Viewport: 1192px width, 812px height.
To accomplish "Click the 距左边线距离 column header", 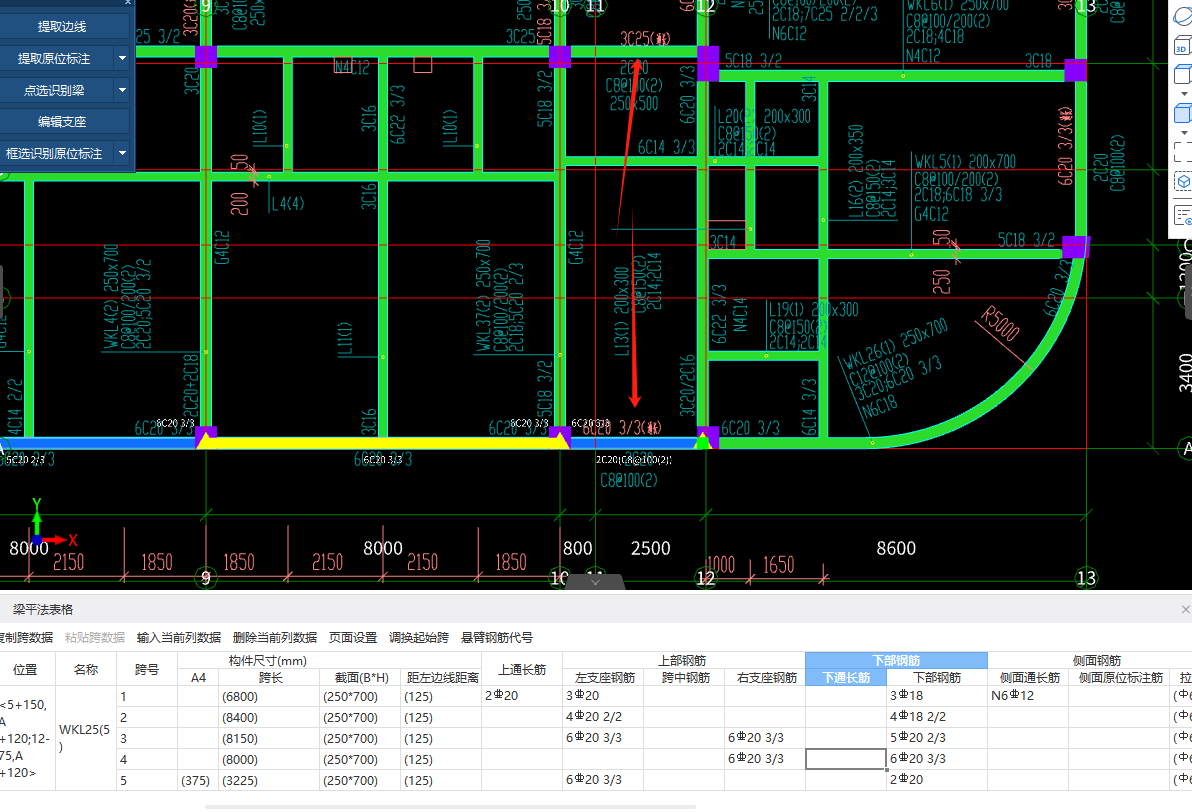I will pos(441,677).
